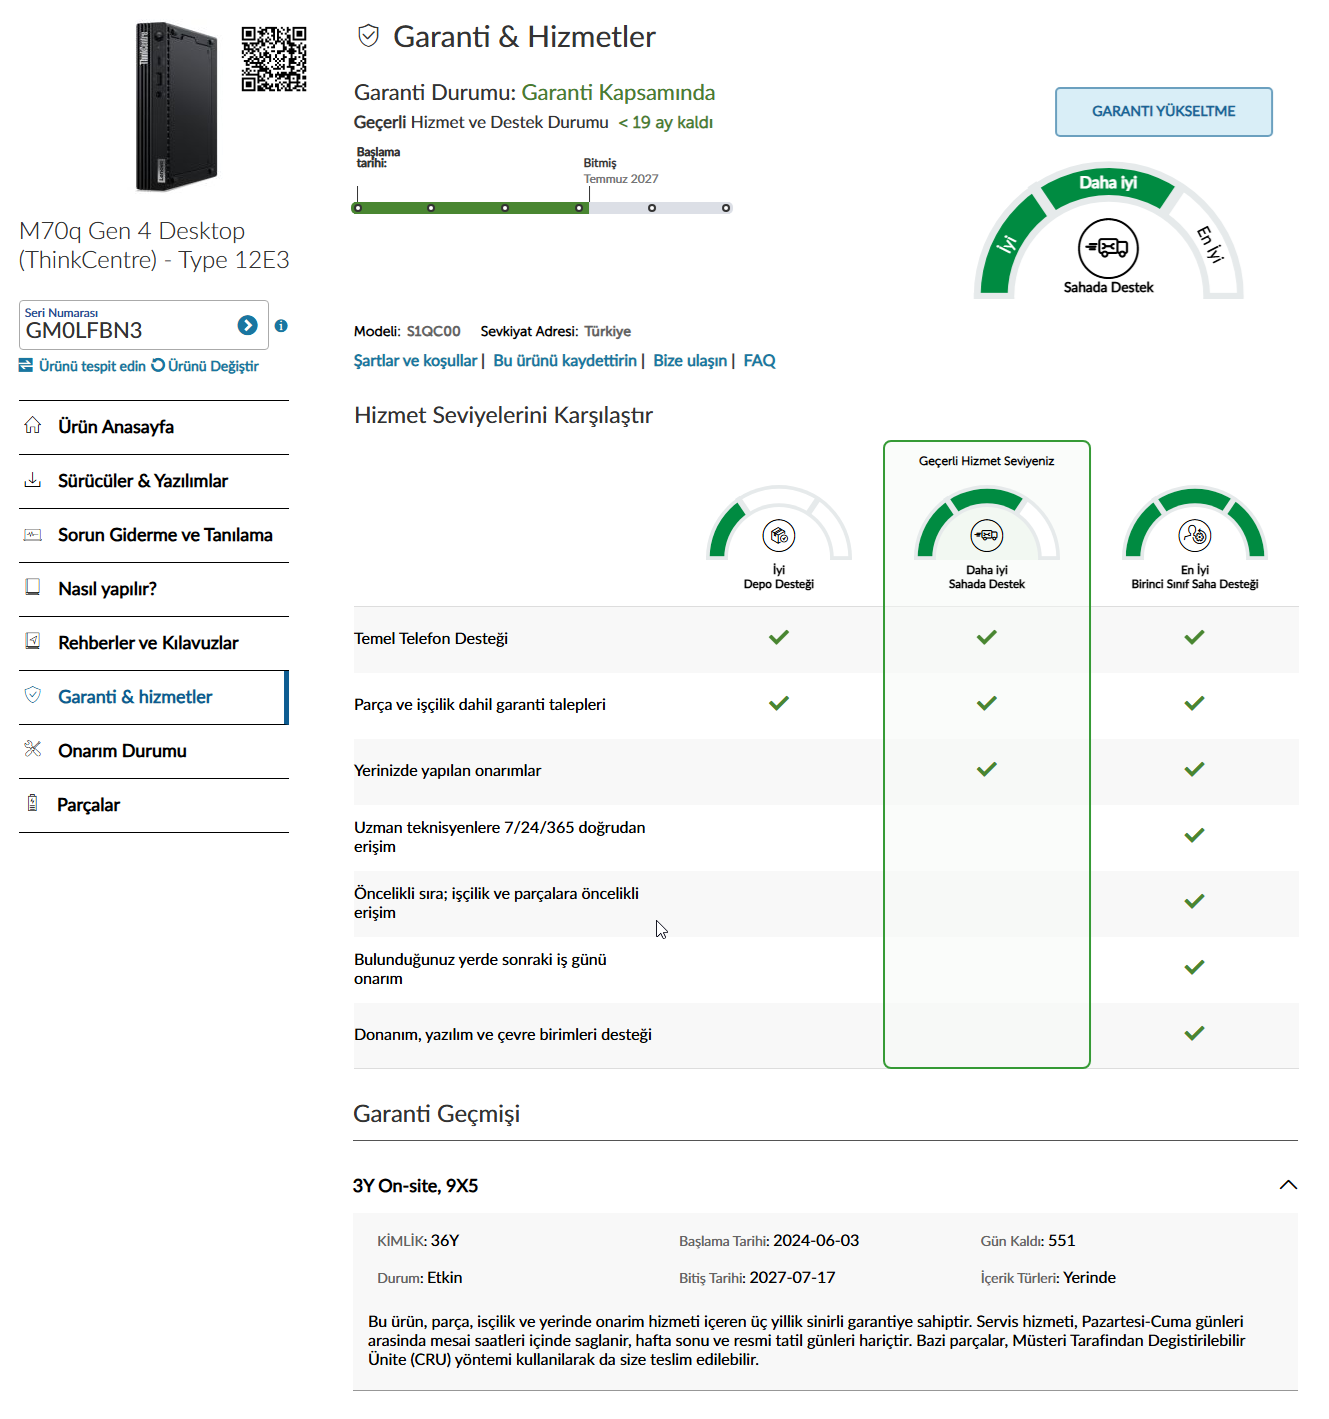Click the download icon for Sürücüler & Yazılımlar
This screenshot has width=1329, height=1419.
coord(33,480)
